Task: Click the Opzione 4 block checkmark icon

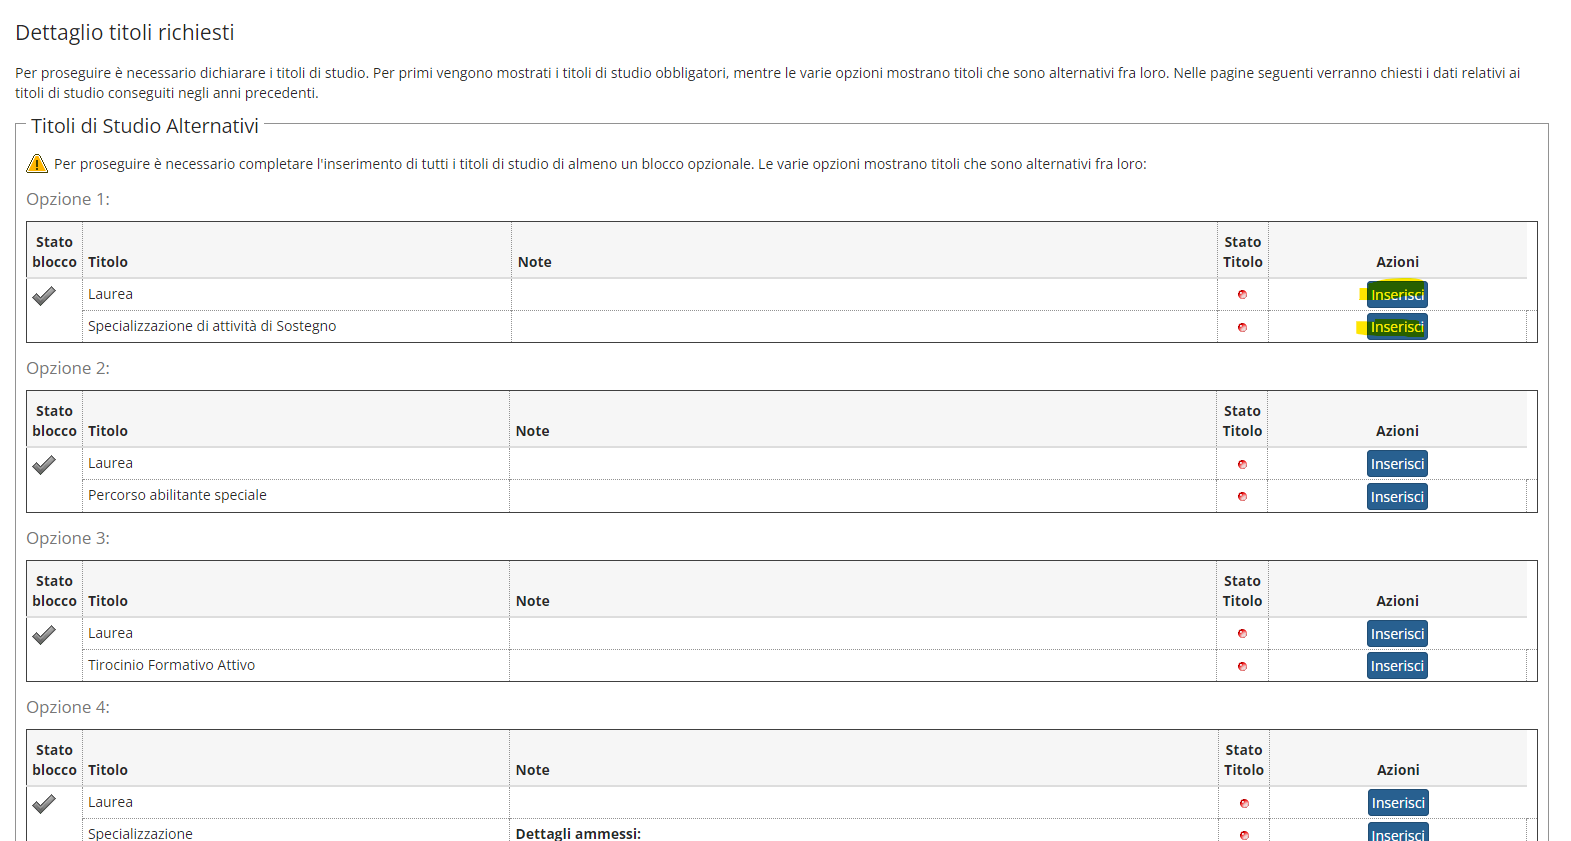Action: point(44,804)
